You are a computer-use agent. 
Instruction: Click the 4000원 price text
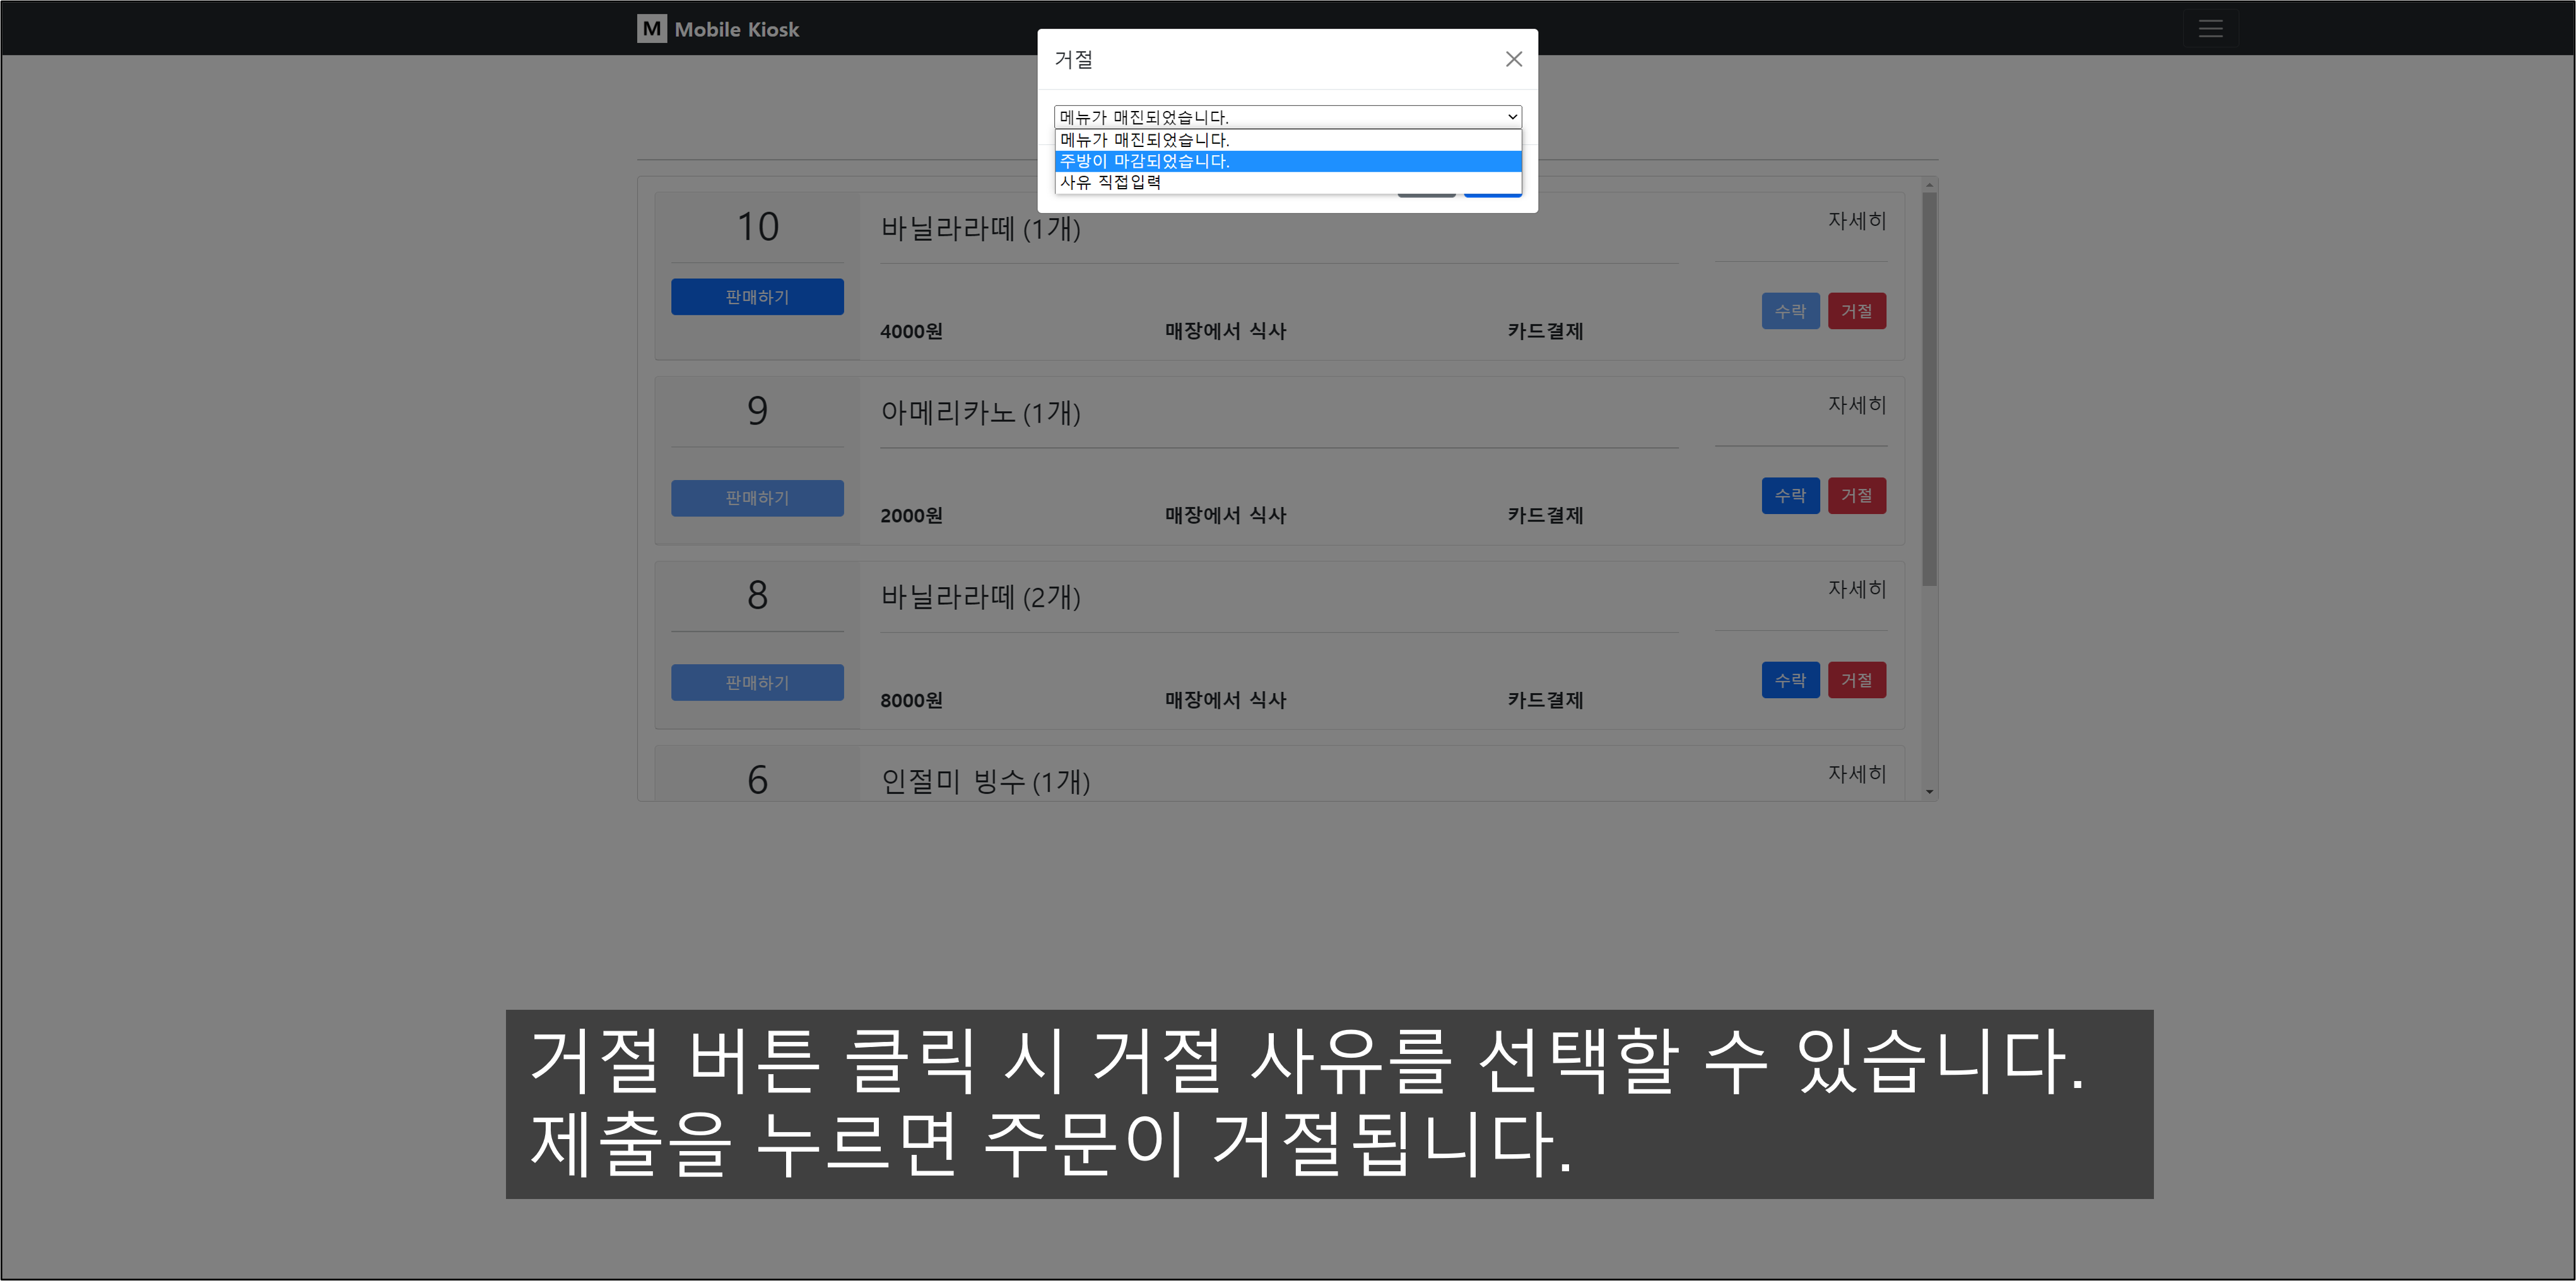pyautogui.click(x=911, y=331)
